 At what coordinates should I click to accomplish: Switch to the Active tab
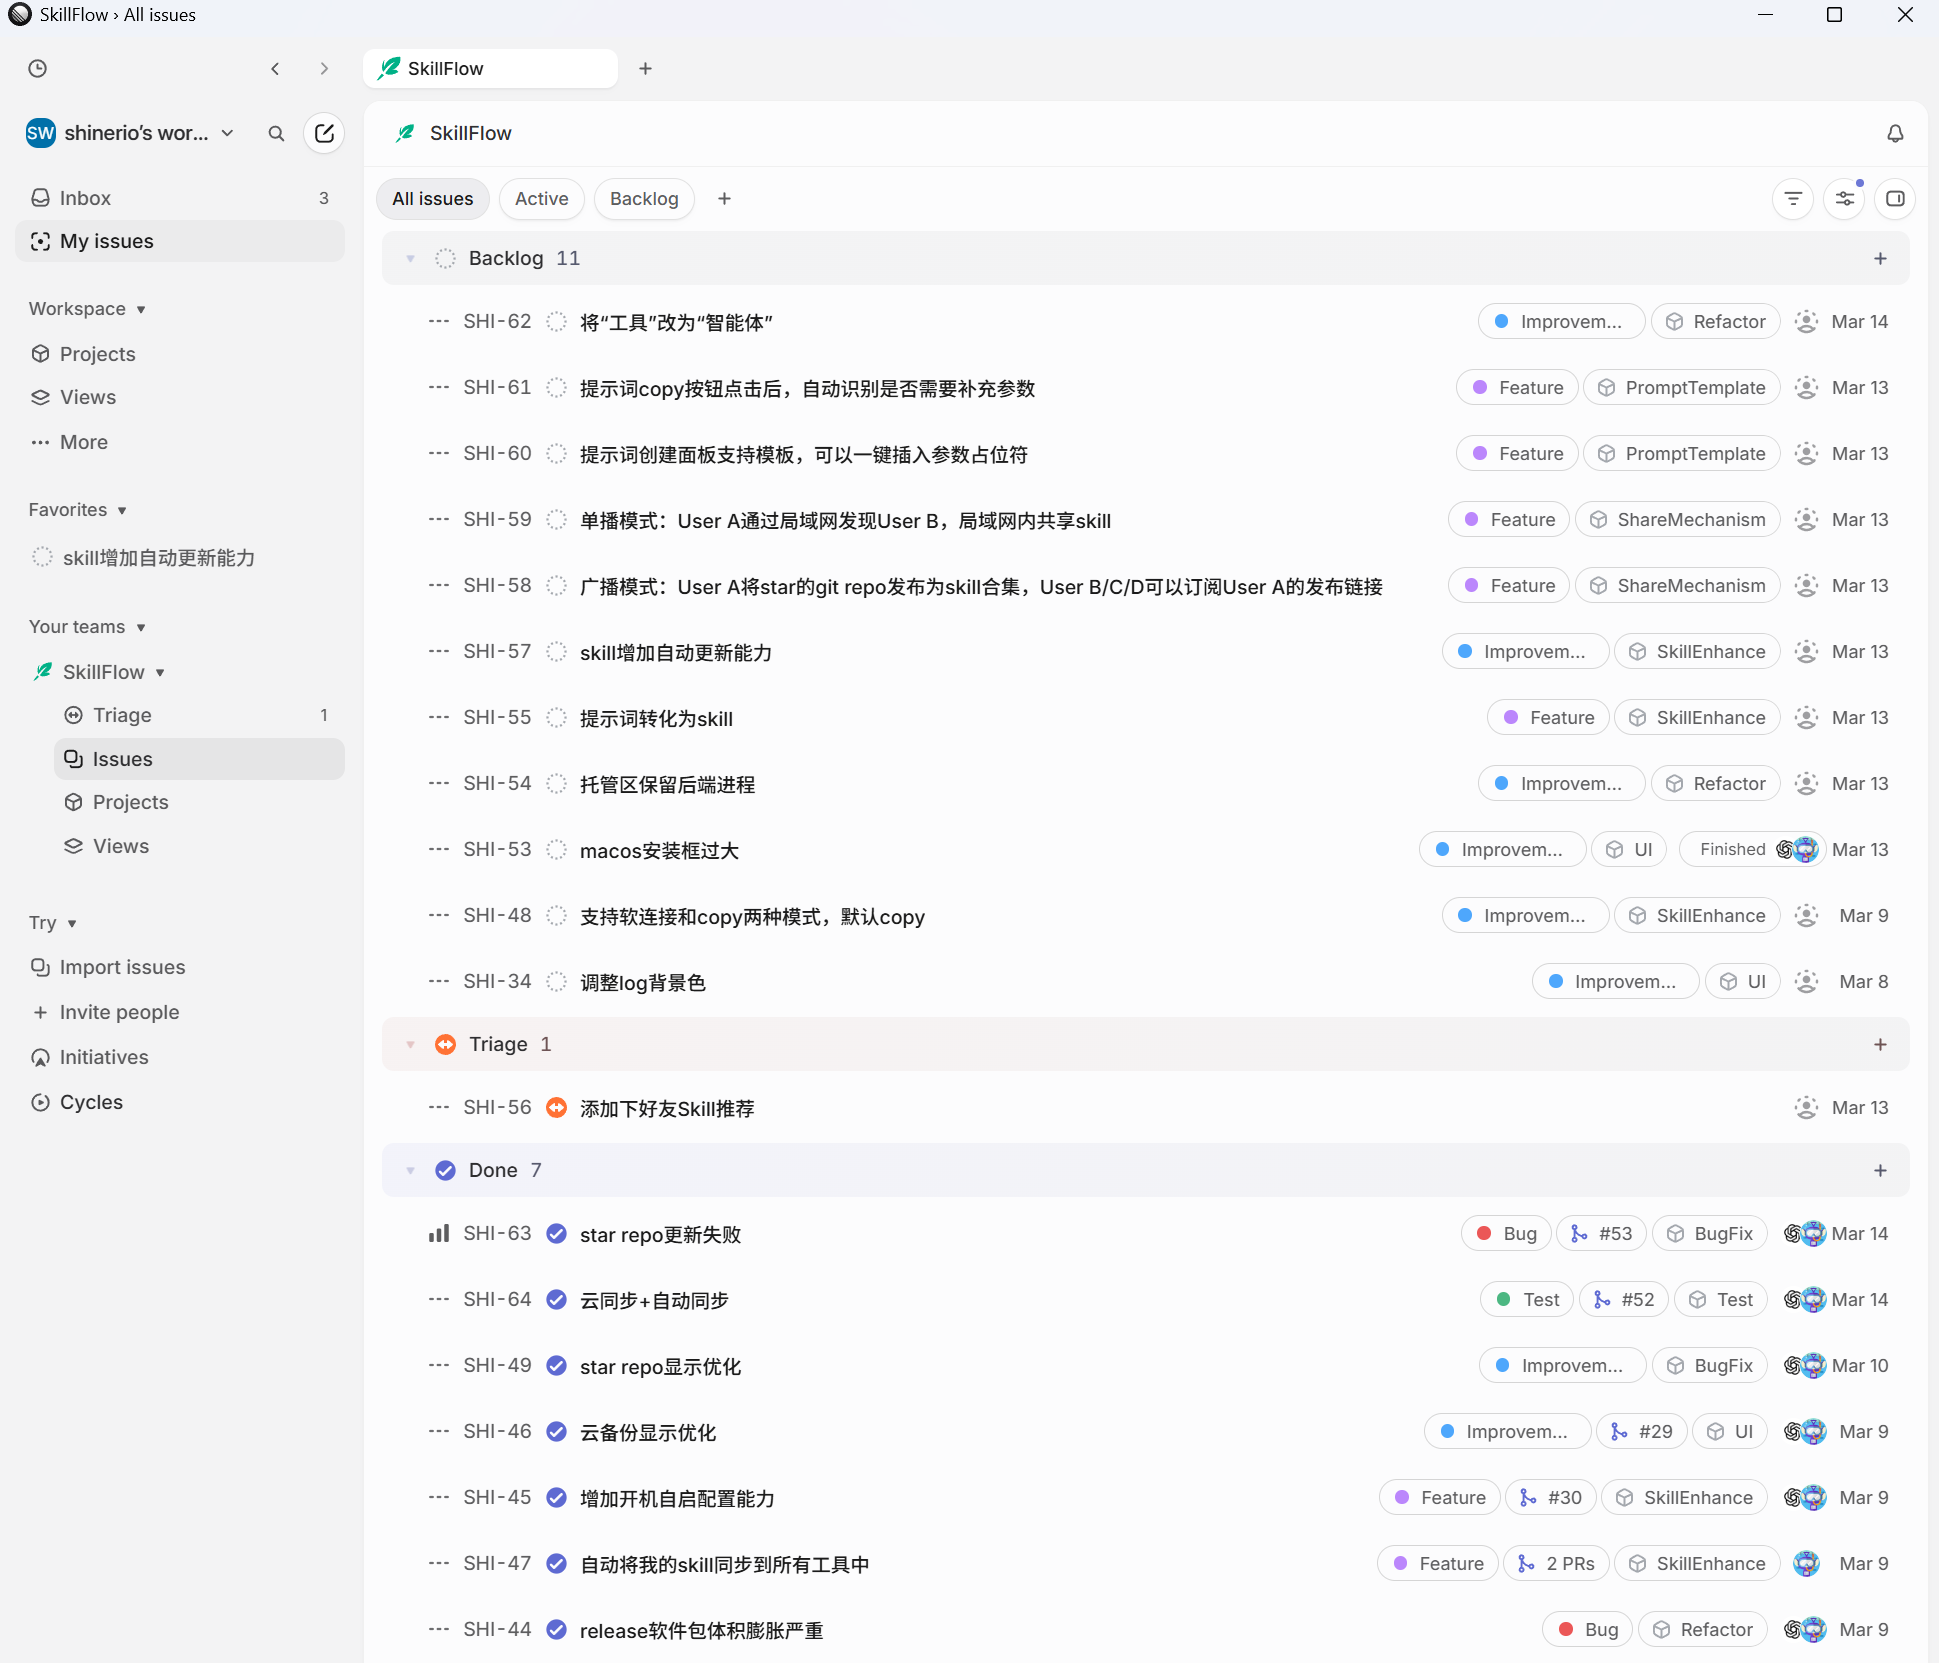click(541, 199)
